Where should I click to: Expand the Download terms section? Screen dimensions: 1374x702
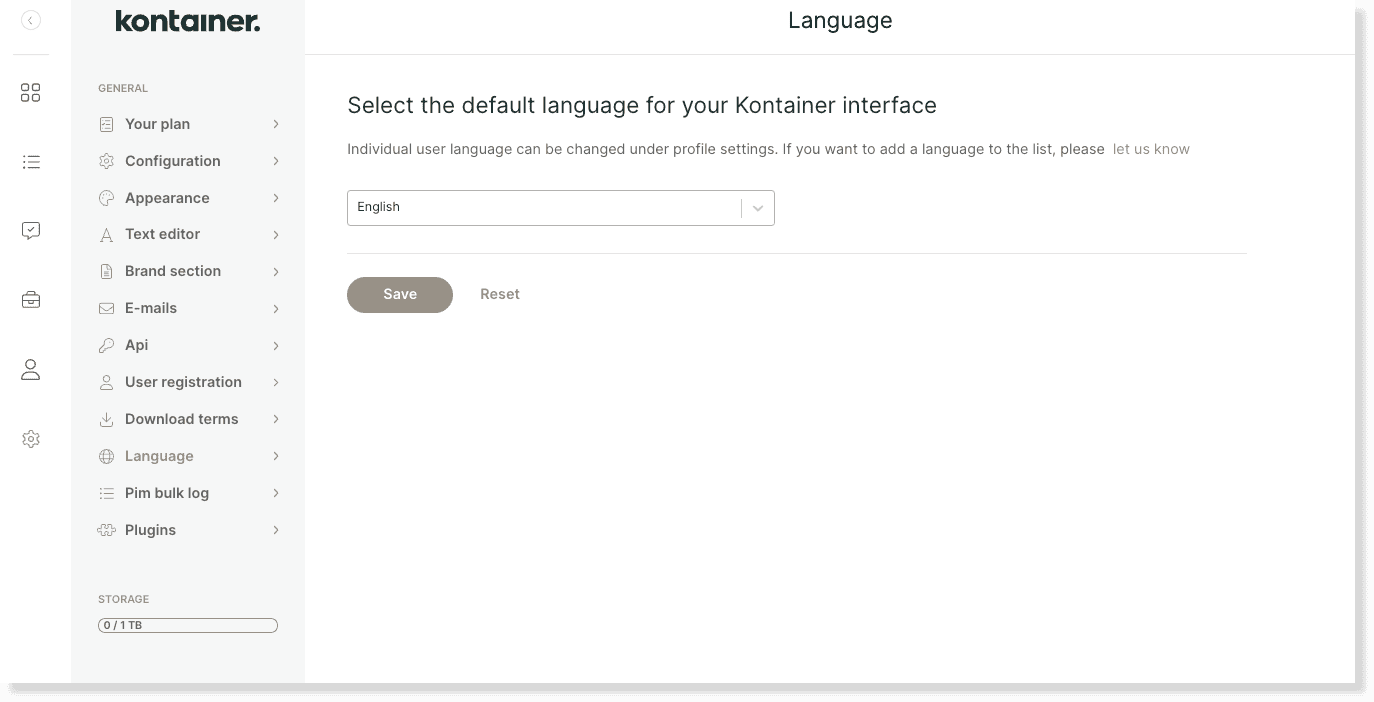(x=181, y=419)
